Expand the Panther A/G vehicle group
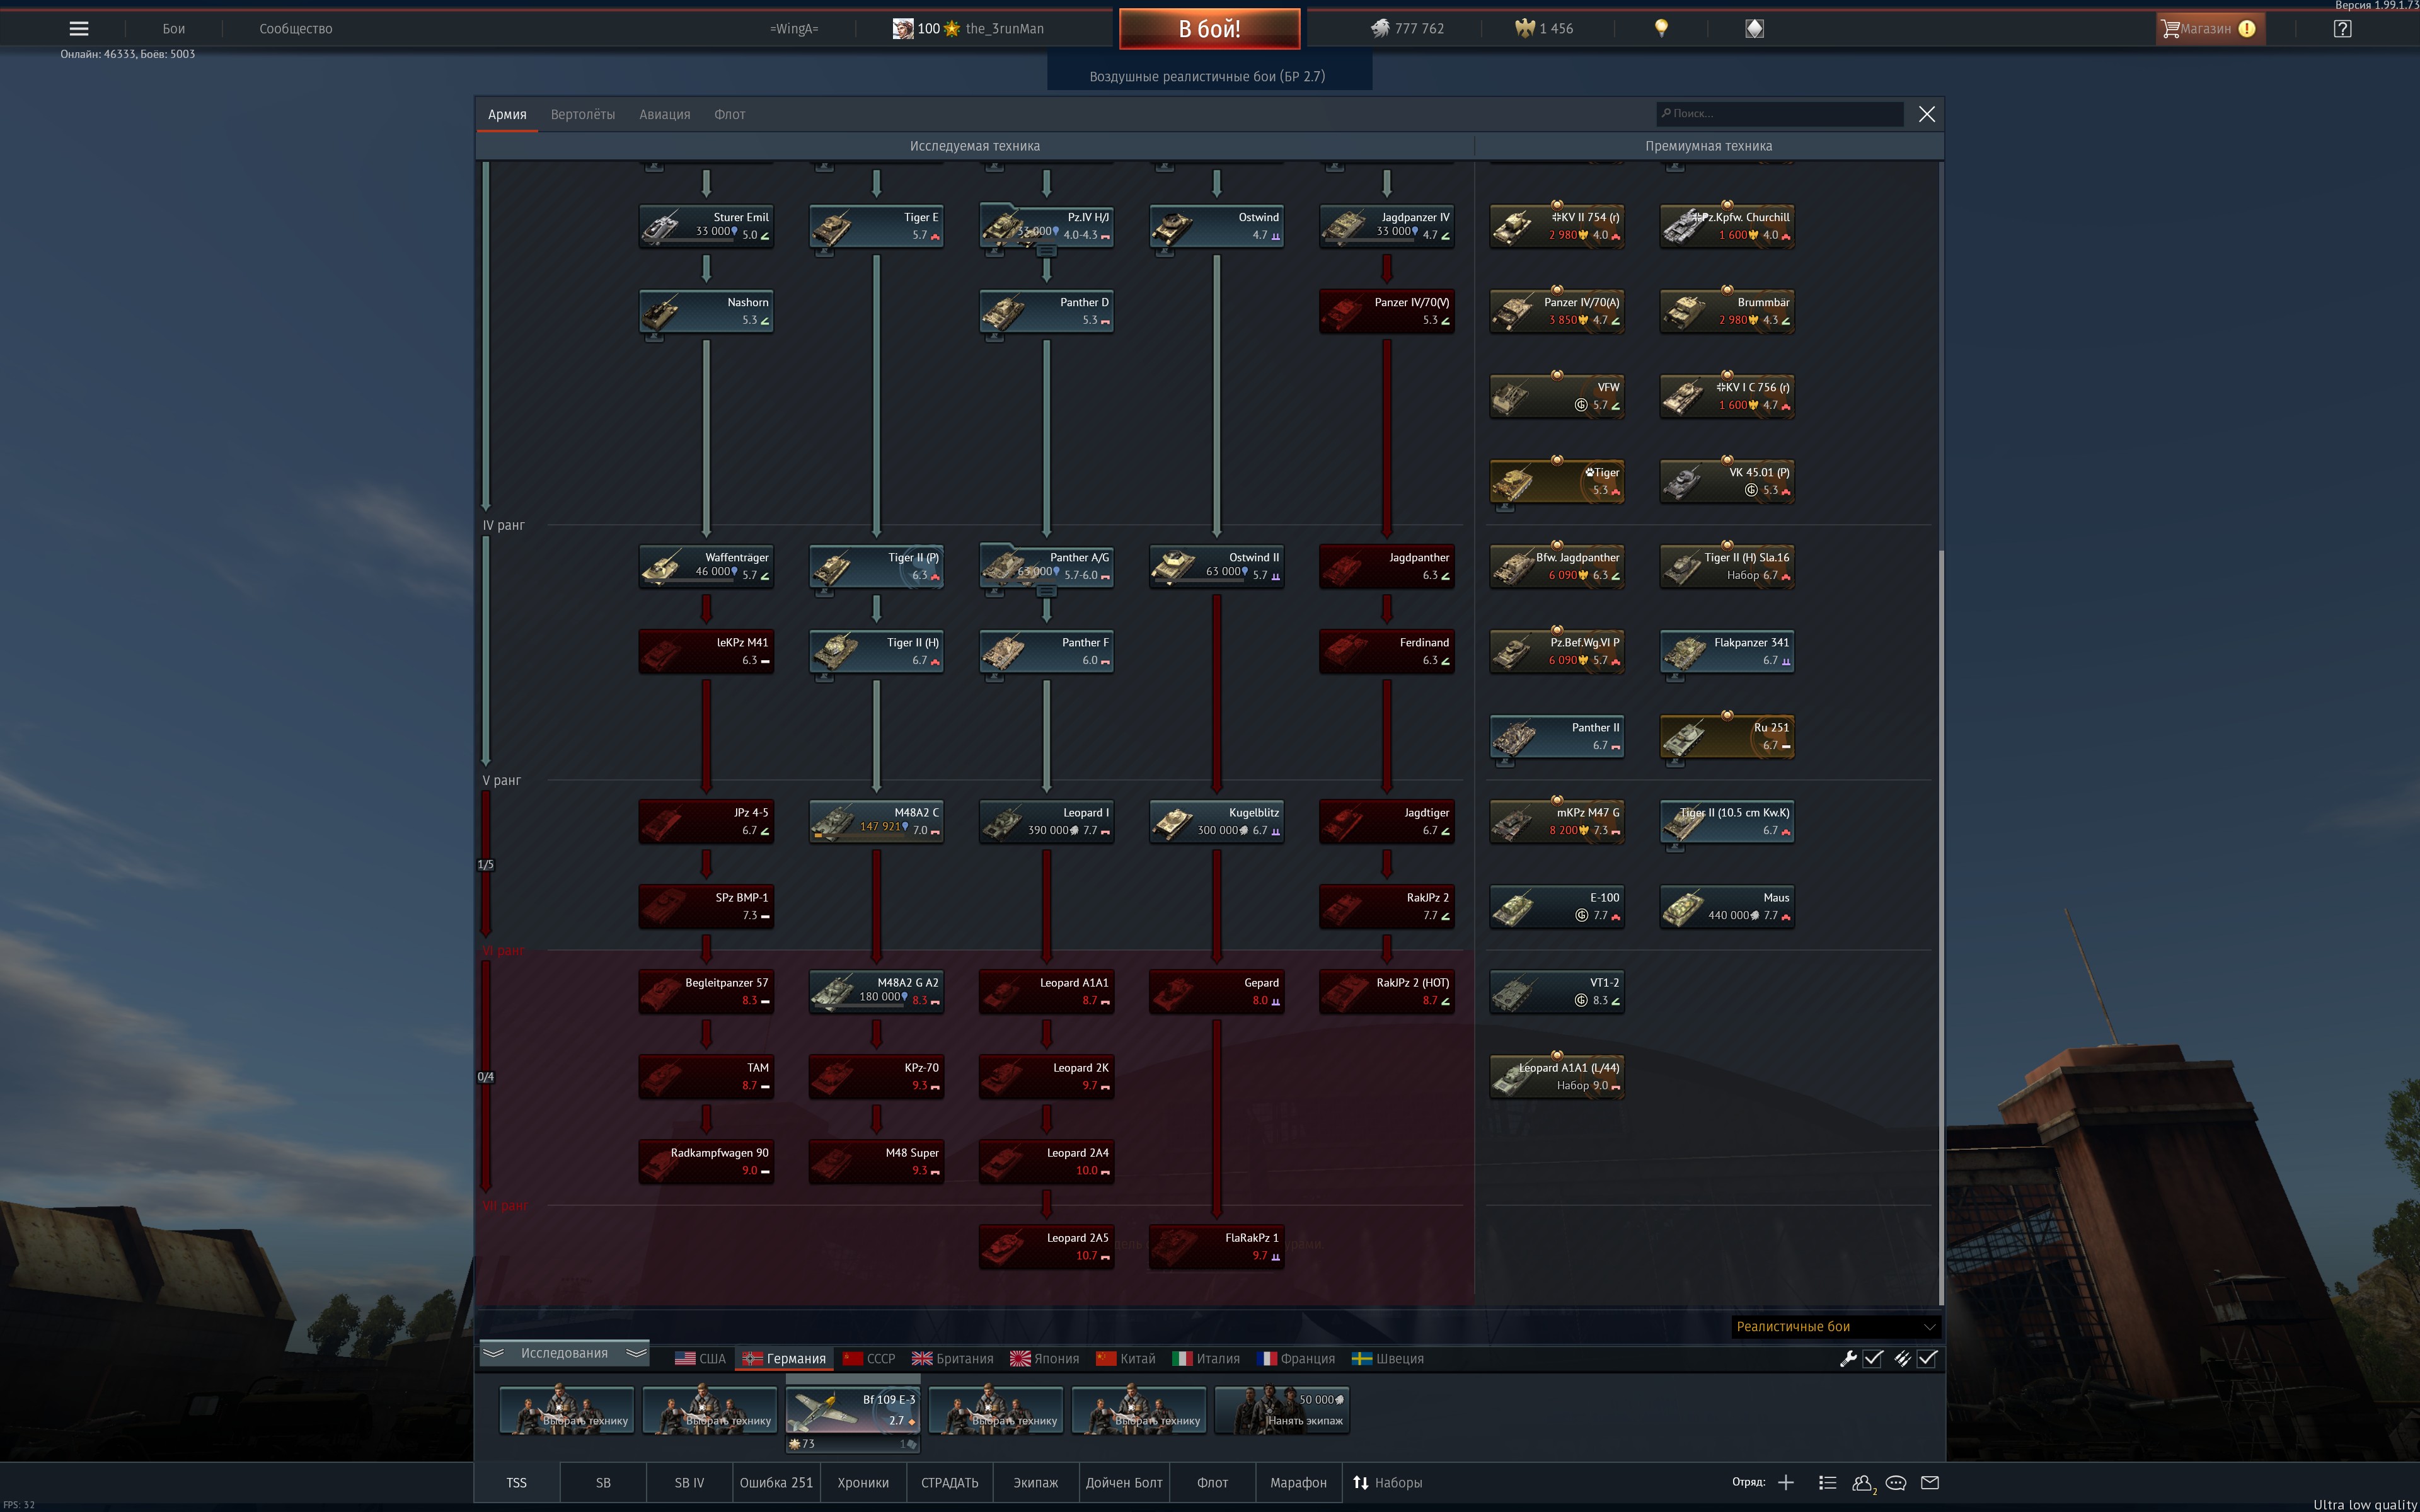 click(1046, 591)
